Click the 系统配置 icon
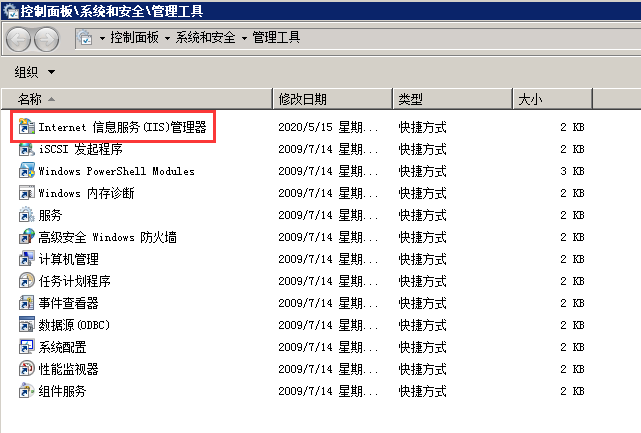 point(27,347)
